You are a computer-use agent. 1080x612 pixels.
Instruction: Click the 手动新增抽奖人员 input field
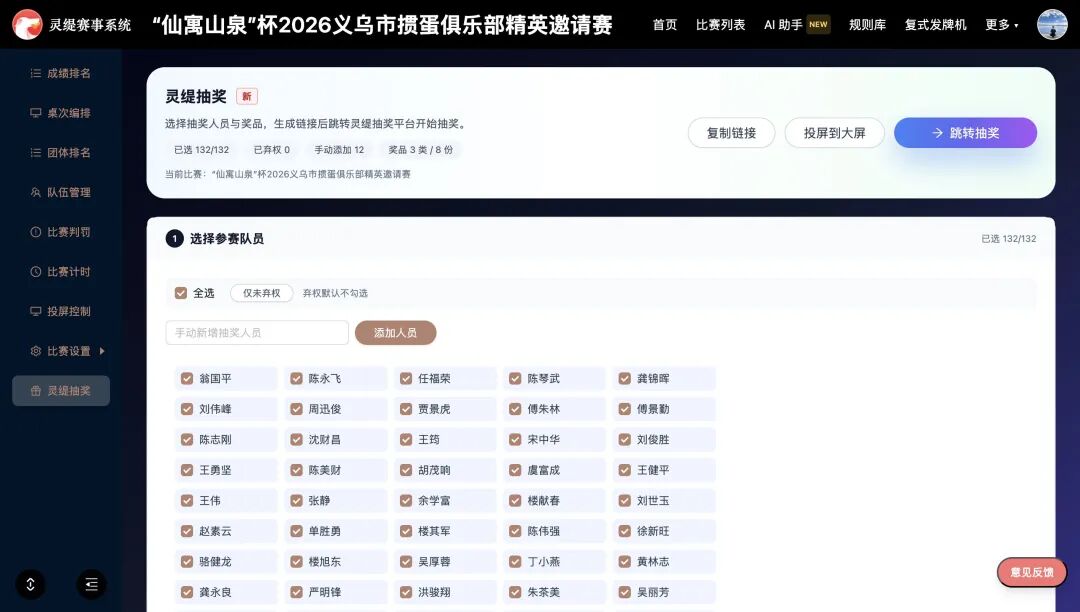257,333
